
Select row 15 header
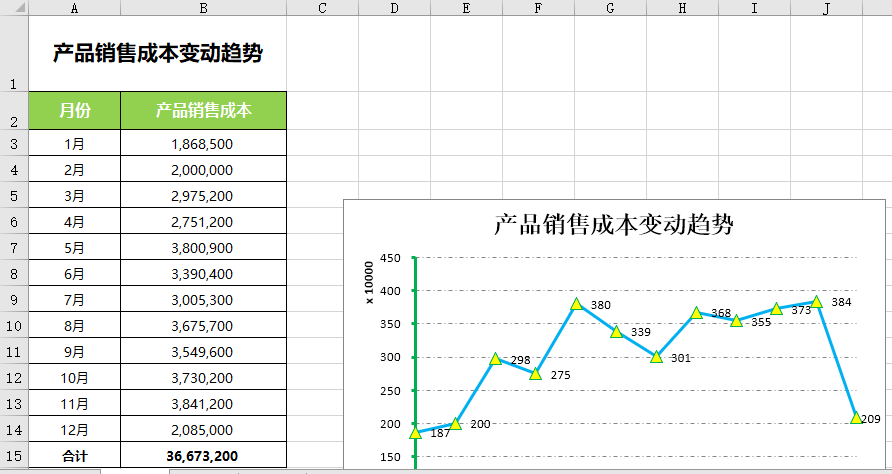[14, 456]
